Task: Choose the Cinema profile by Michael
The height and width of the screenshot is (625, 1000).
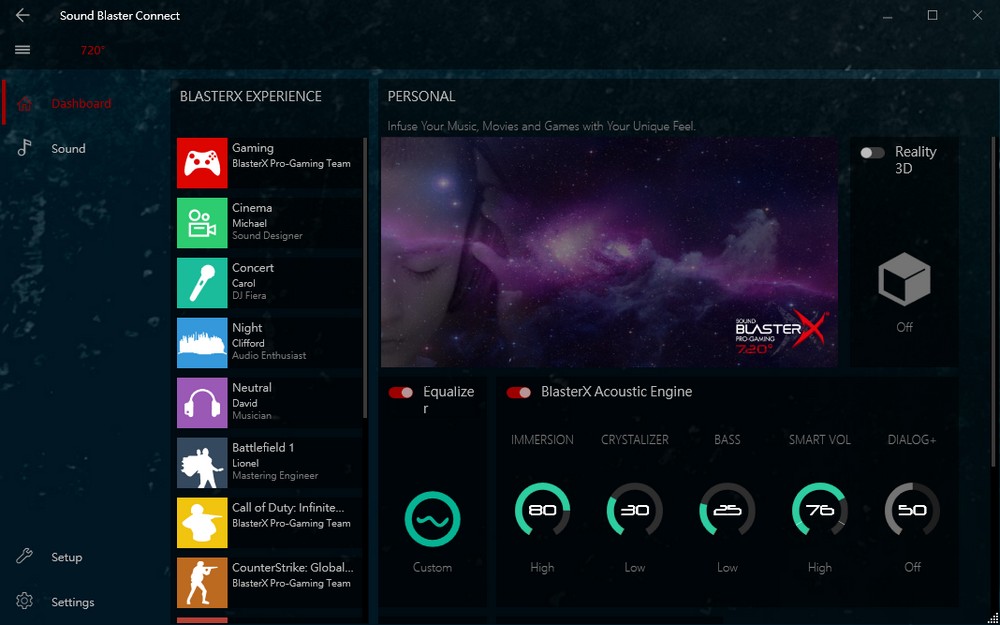Action: (268, 223)
